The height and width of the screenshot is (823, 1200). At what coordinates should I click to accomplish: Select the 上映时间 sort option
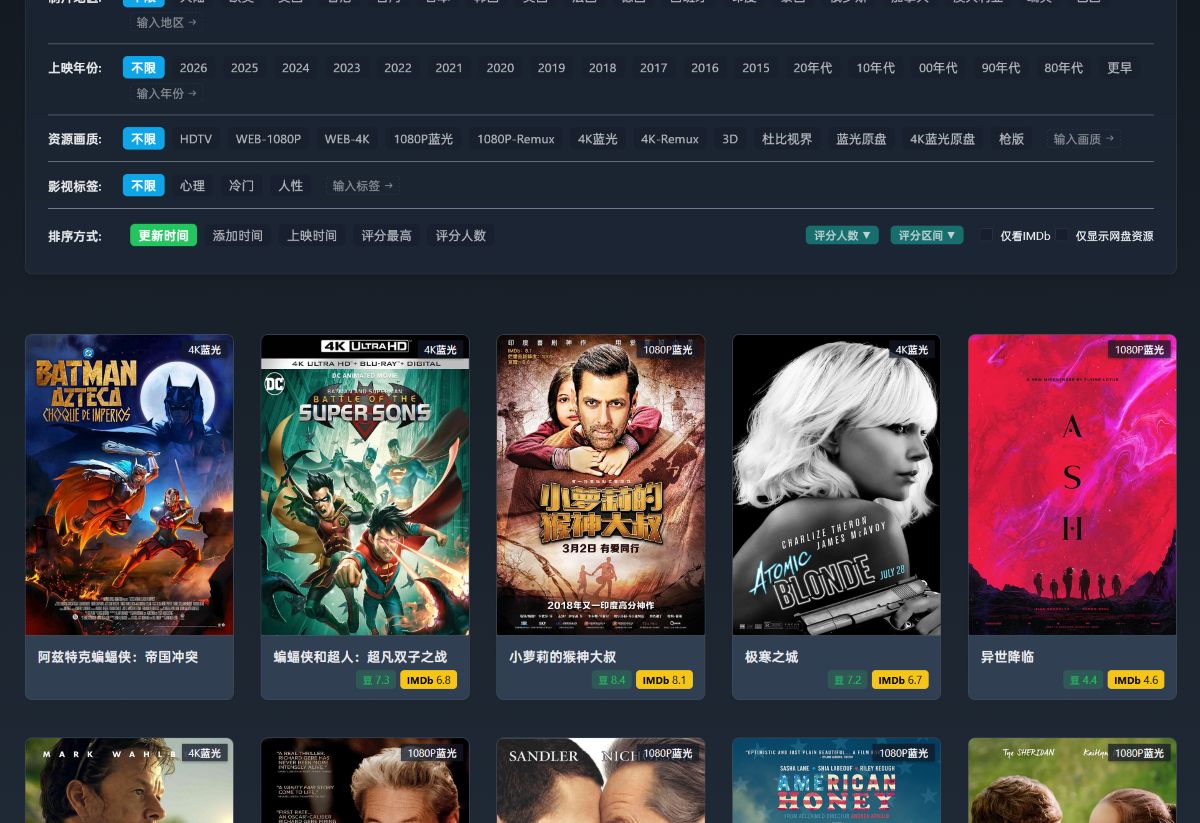click(312, 236)
